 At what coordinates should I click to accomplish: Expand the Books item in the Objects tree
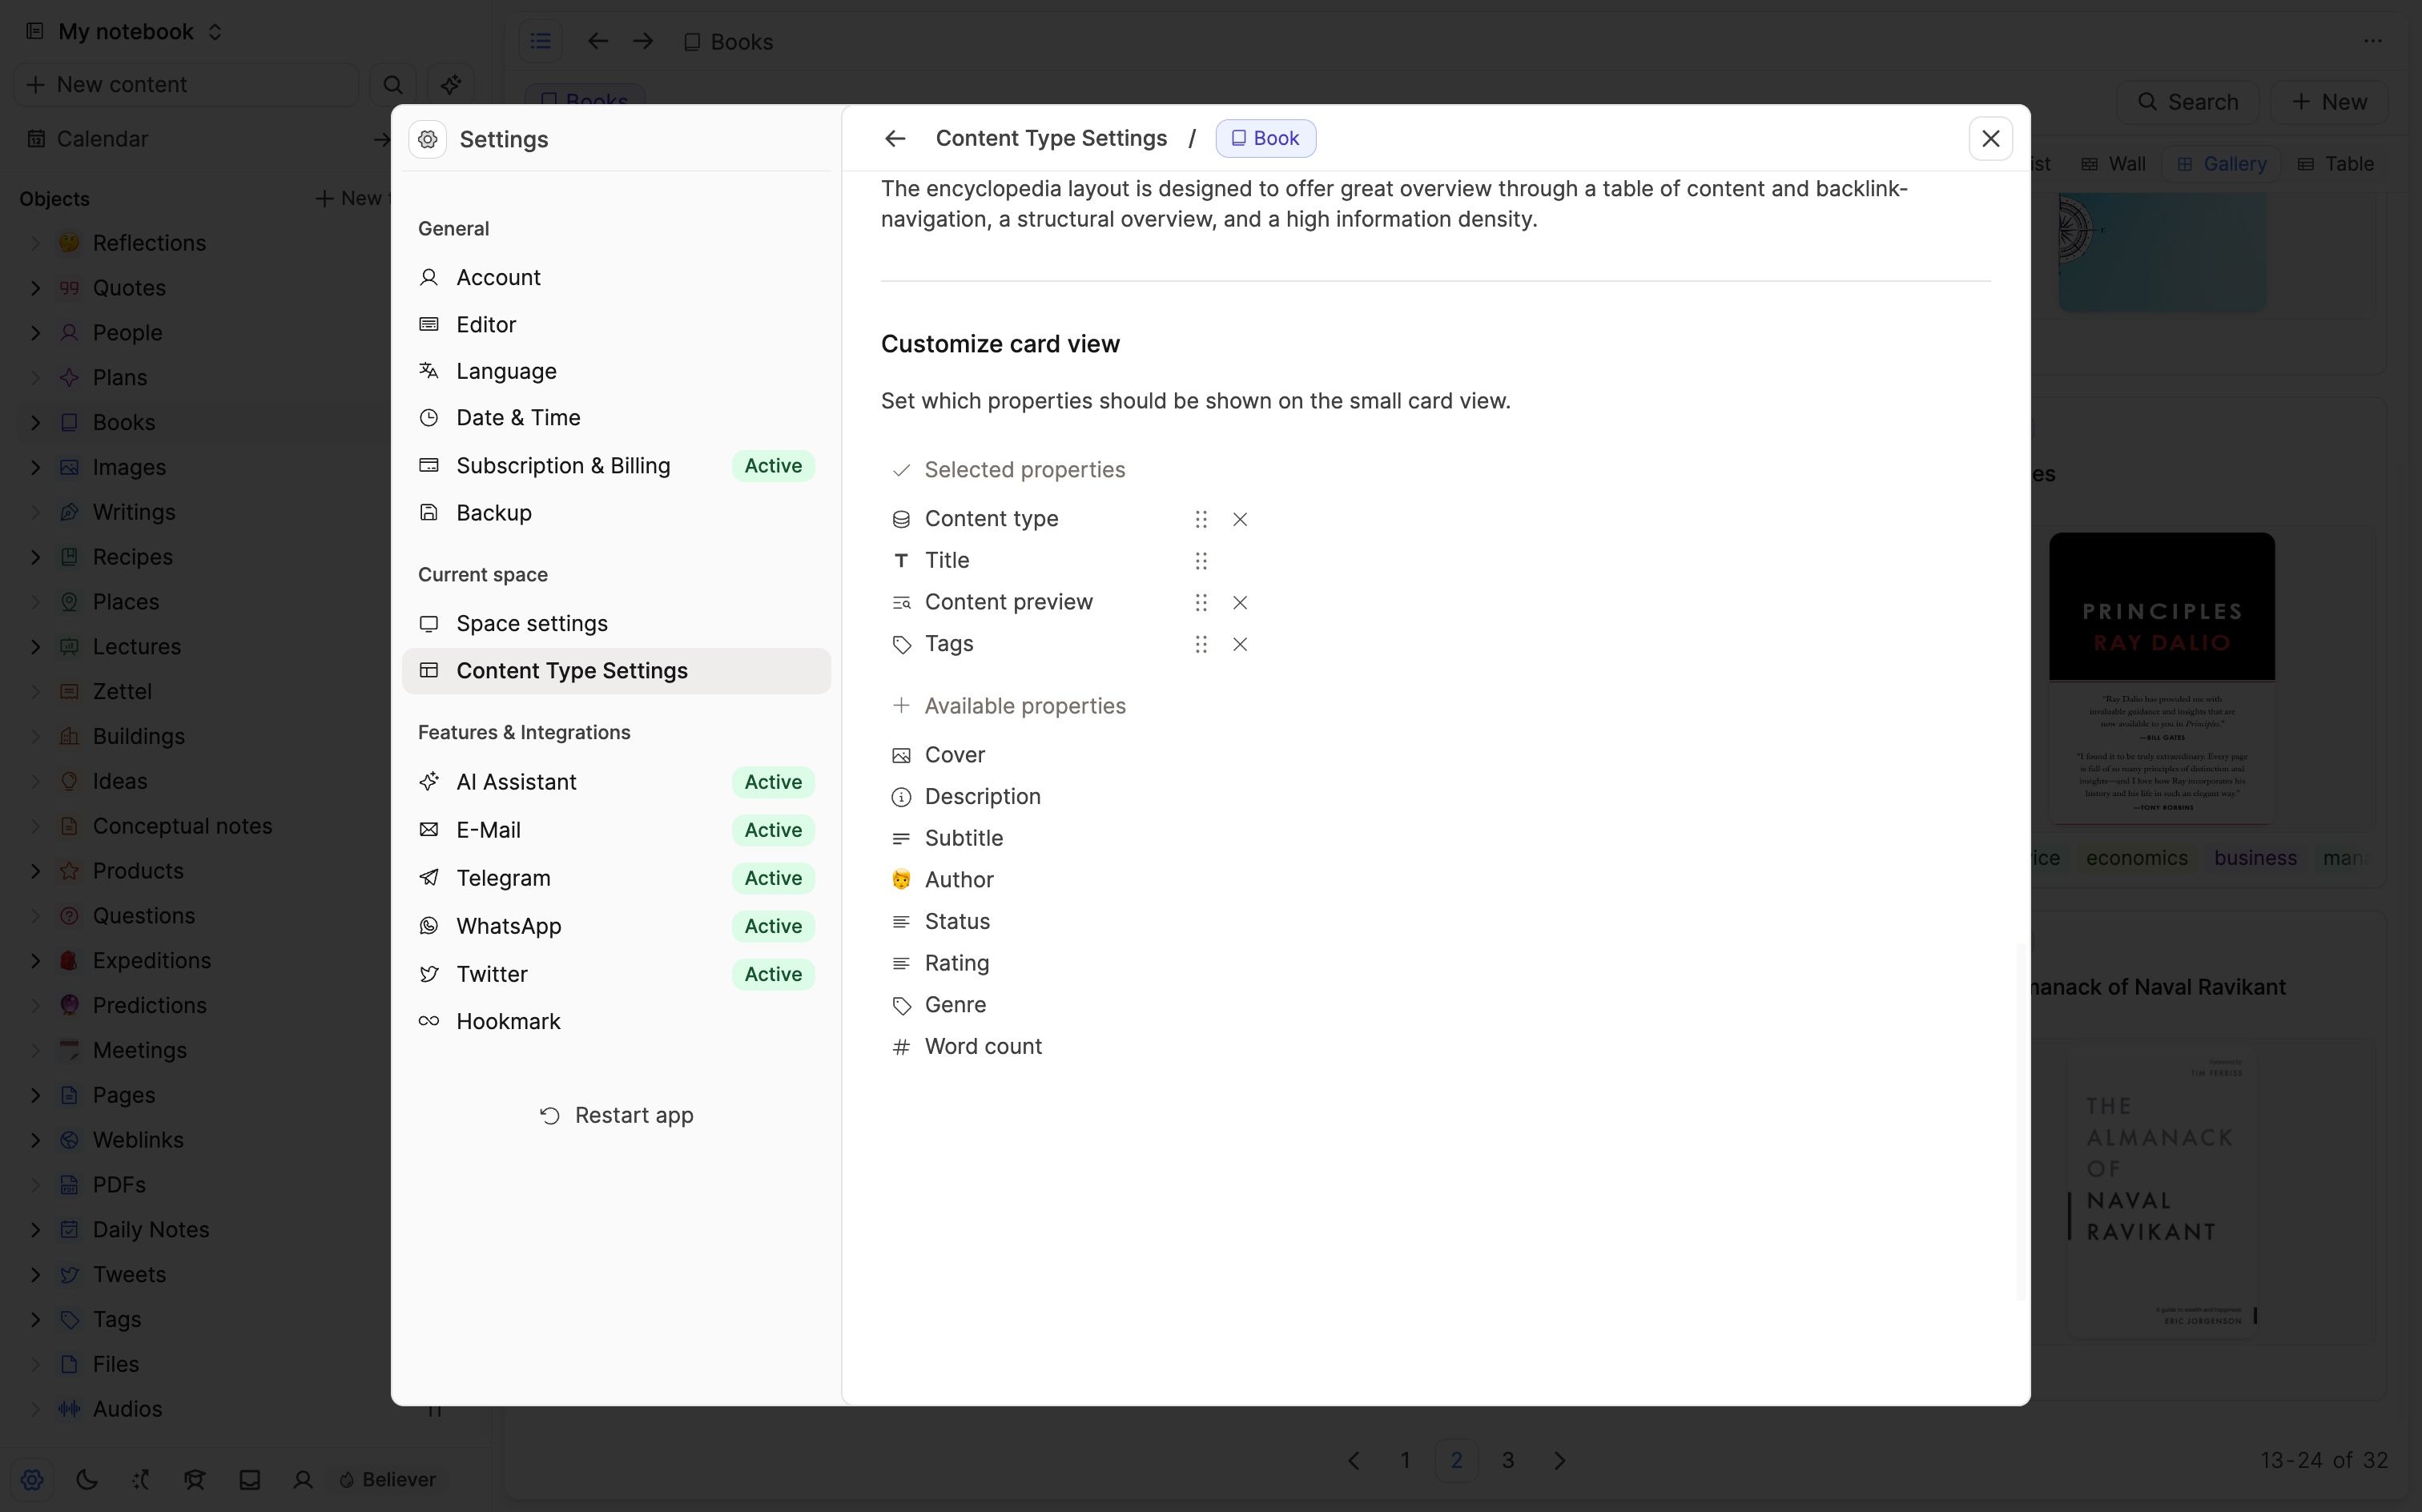tap(34, 421)
